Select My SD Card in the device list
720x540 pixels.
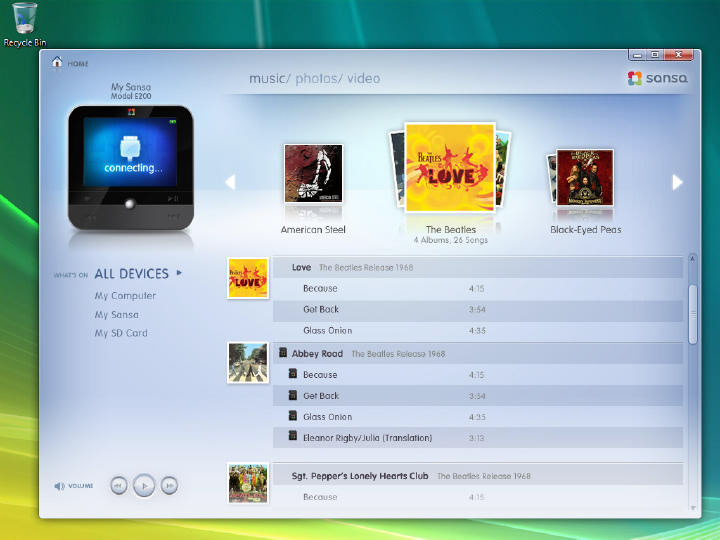click(x=121, y=333)
